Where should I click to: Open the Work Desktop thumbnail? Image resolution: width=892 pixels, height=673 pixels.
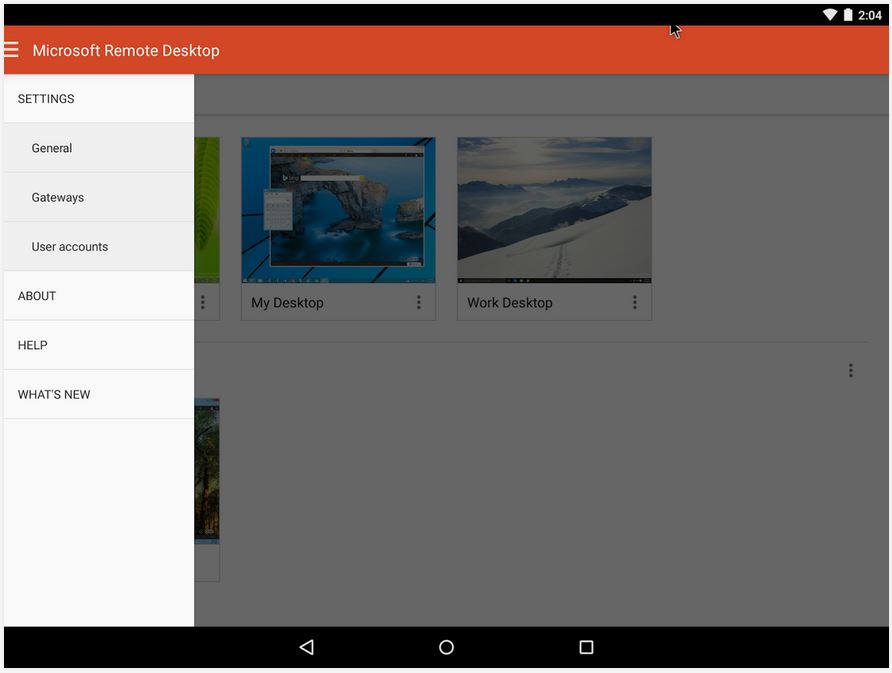click(555, 210)
